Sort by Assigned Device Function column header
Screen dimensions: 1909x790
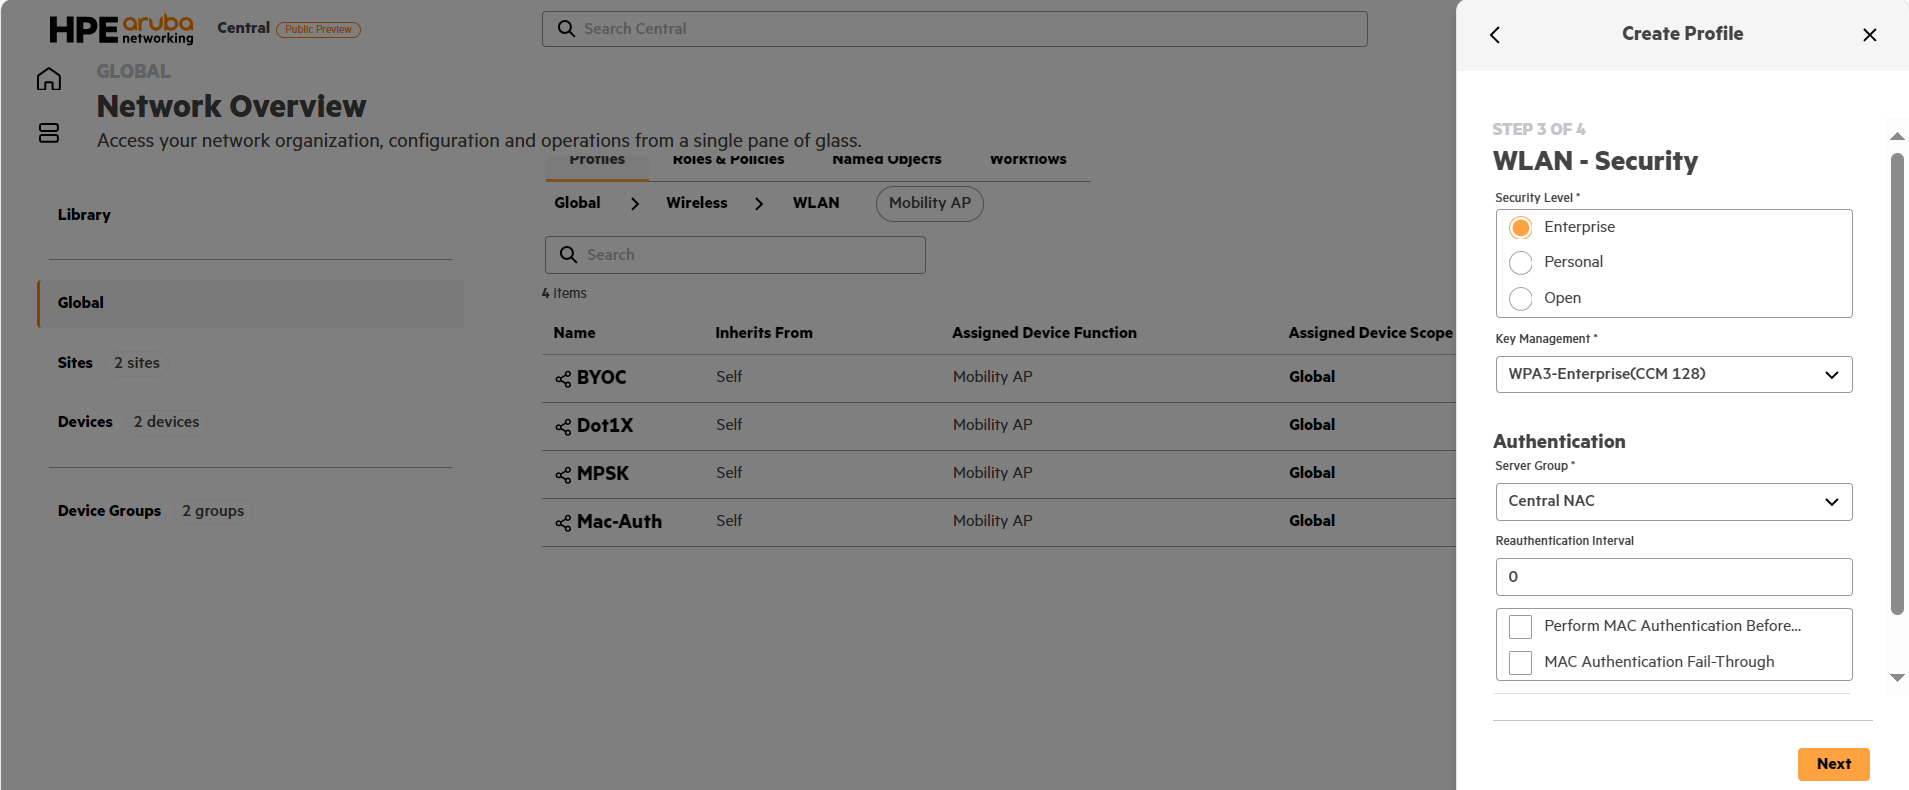[1044, 333]
